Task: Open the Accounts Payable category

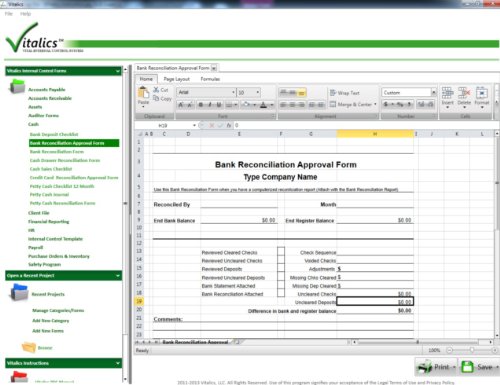Action: tap(47, 89)
